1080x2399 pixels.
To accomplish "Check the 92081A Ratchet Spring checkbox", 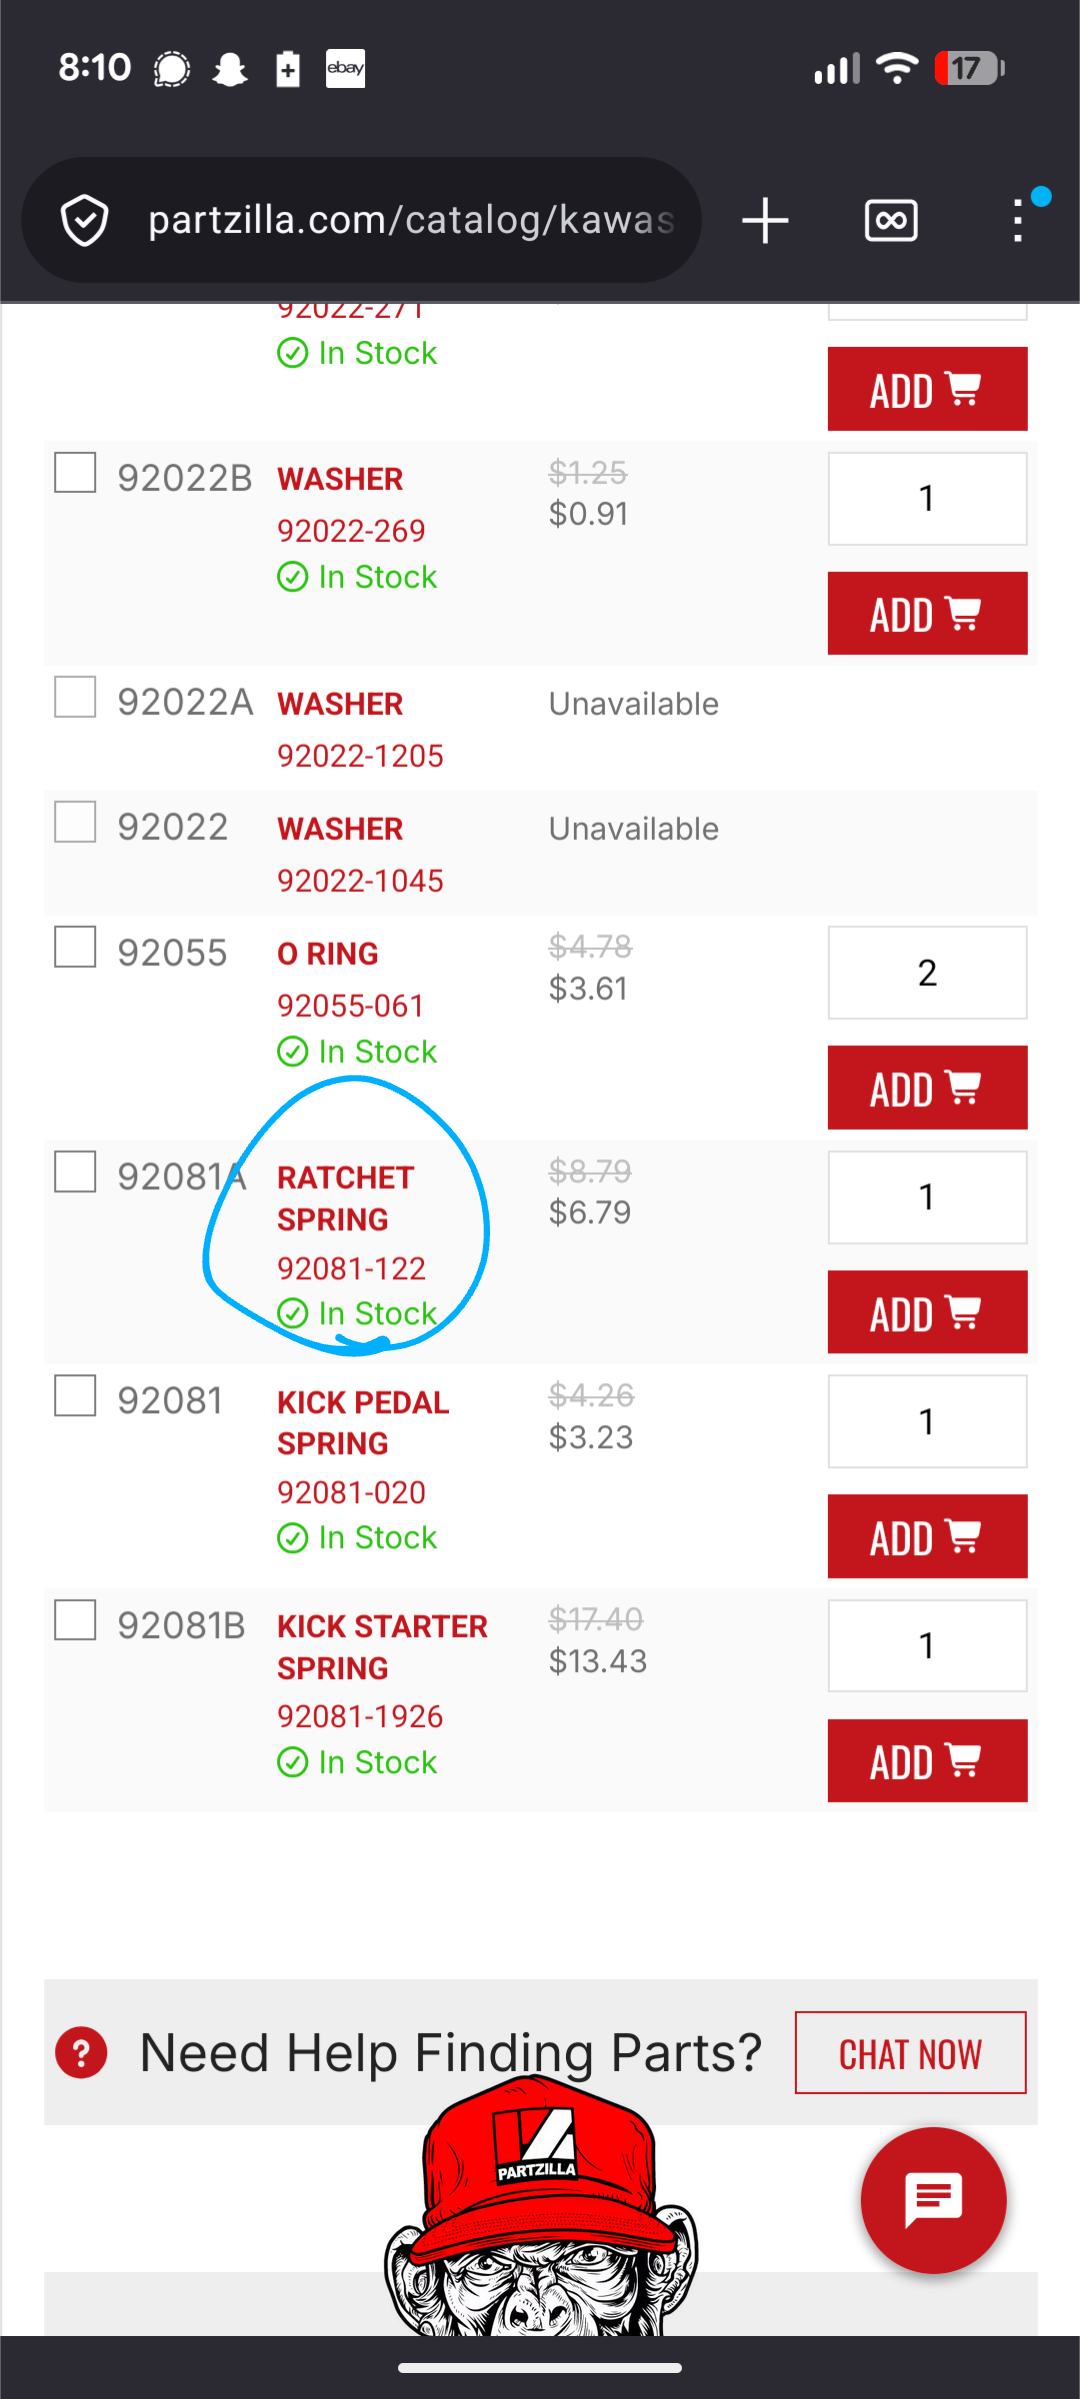I will click(75, 1172).
